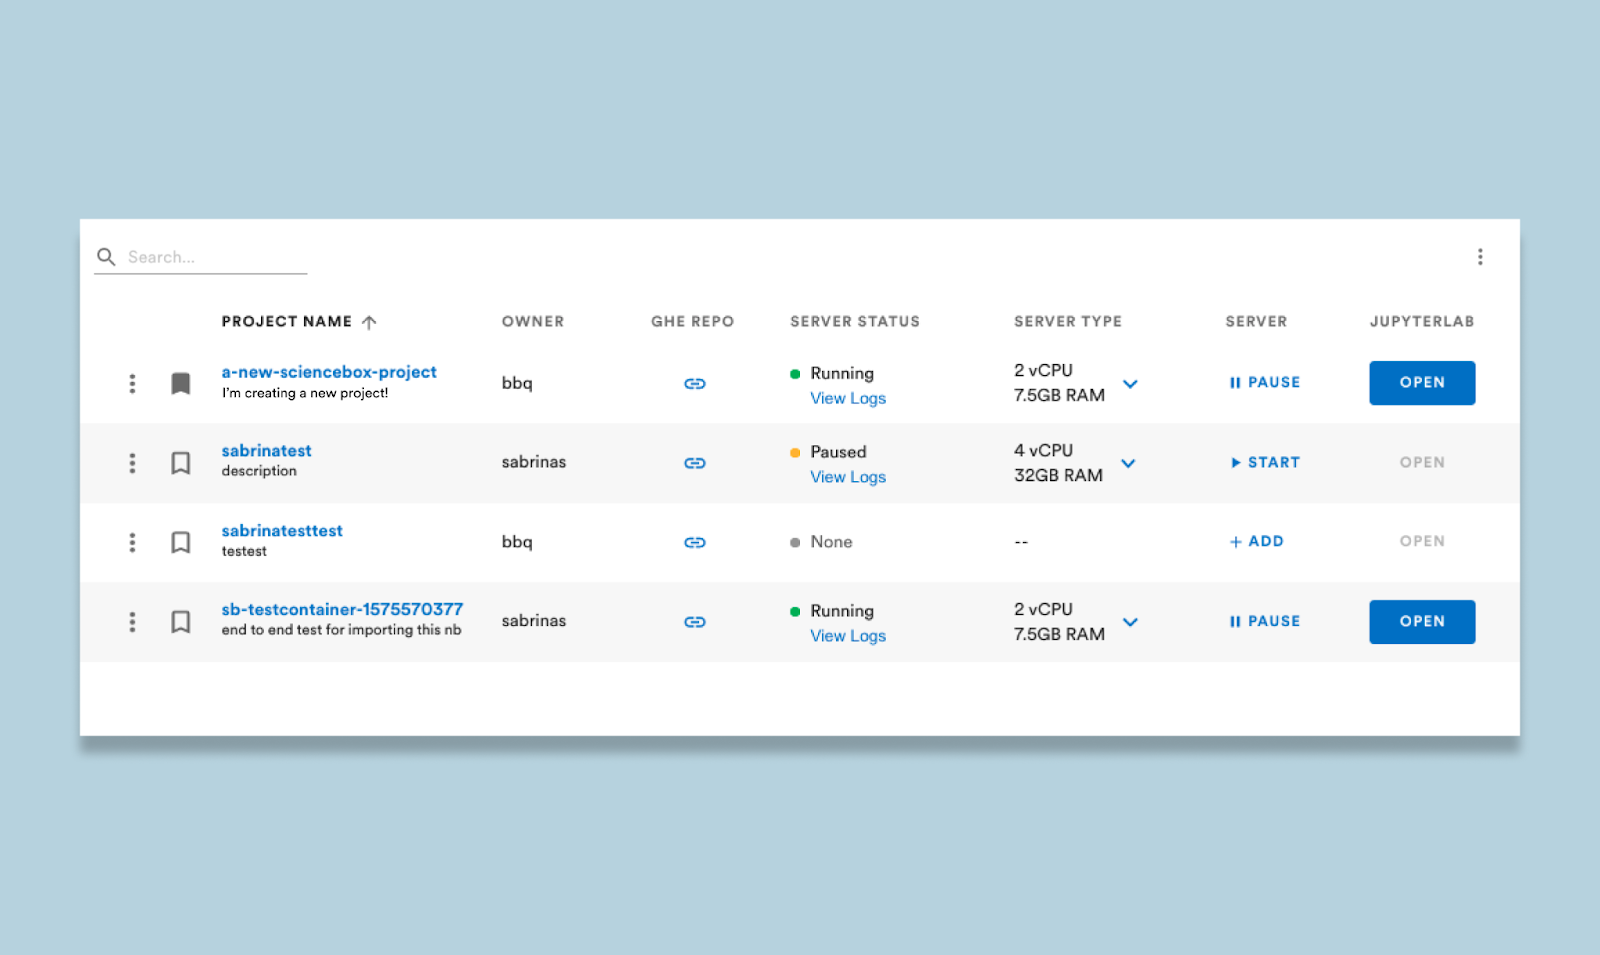The image size is (1600, 955).
Task: Click the Search input field
Action: 210,257
